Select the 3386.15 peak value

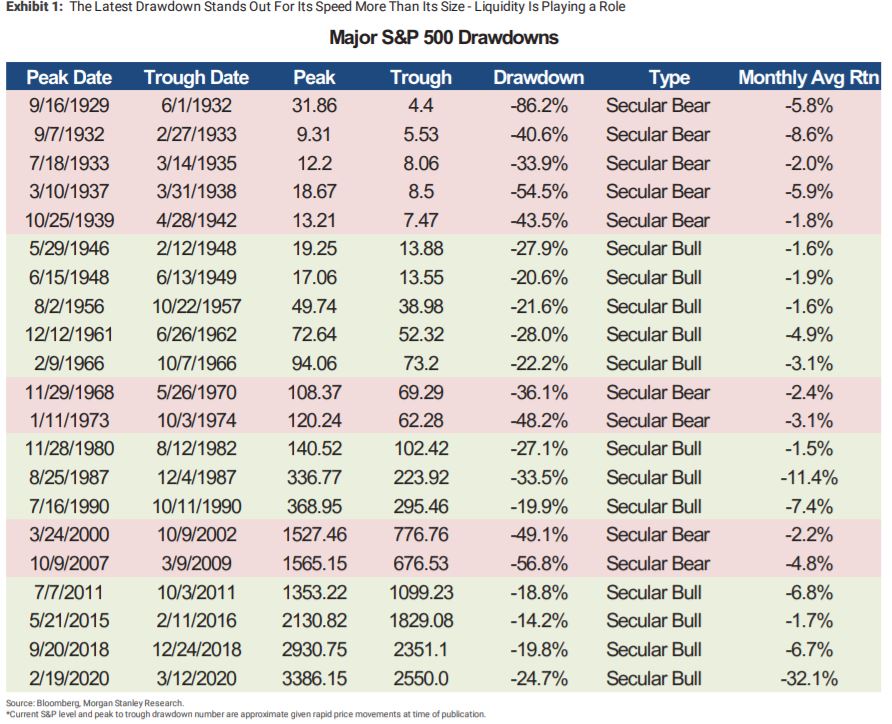point(314,679)
